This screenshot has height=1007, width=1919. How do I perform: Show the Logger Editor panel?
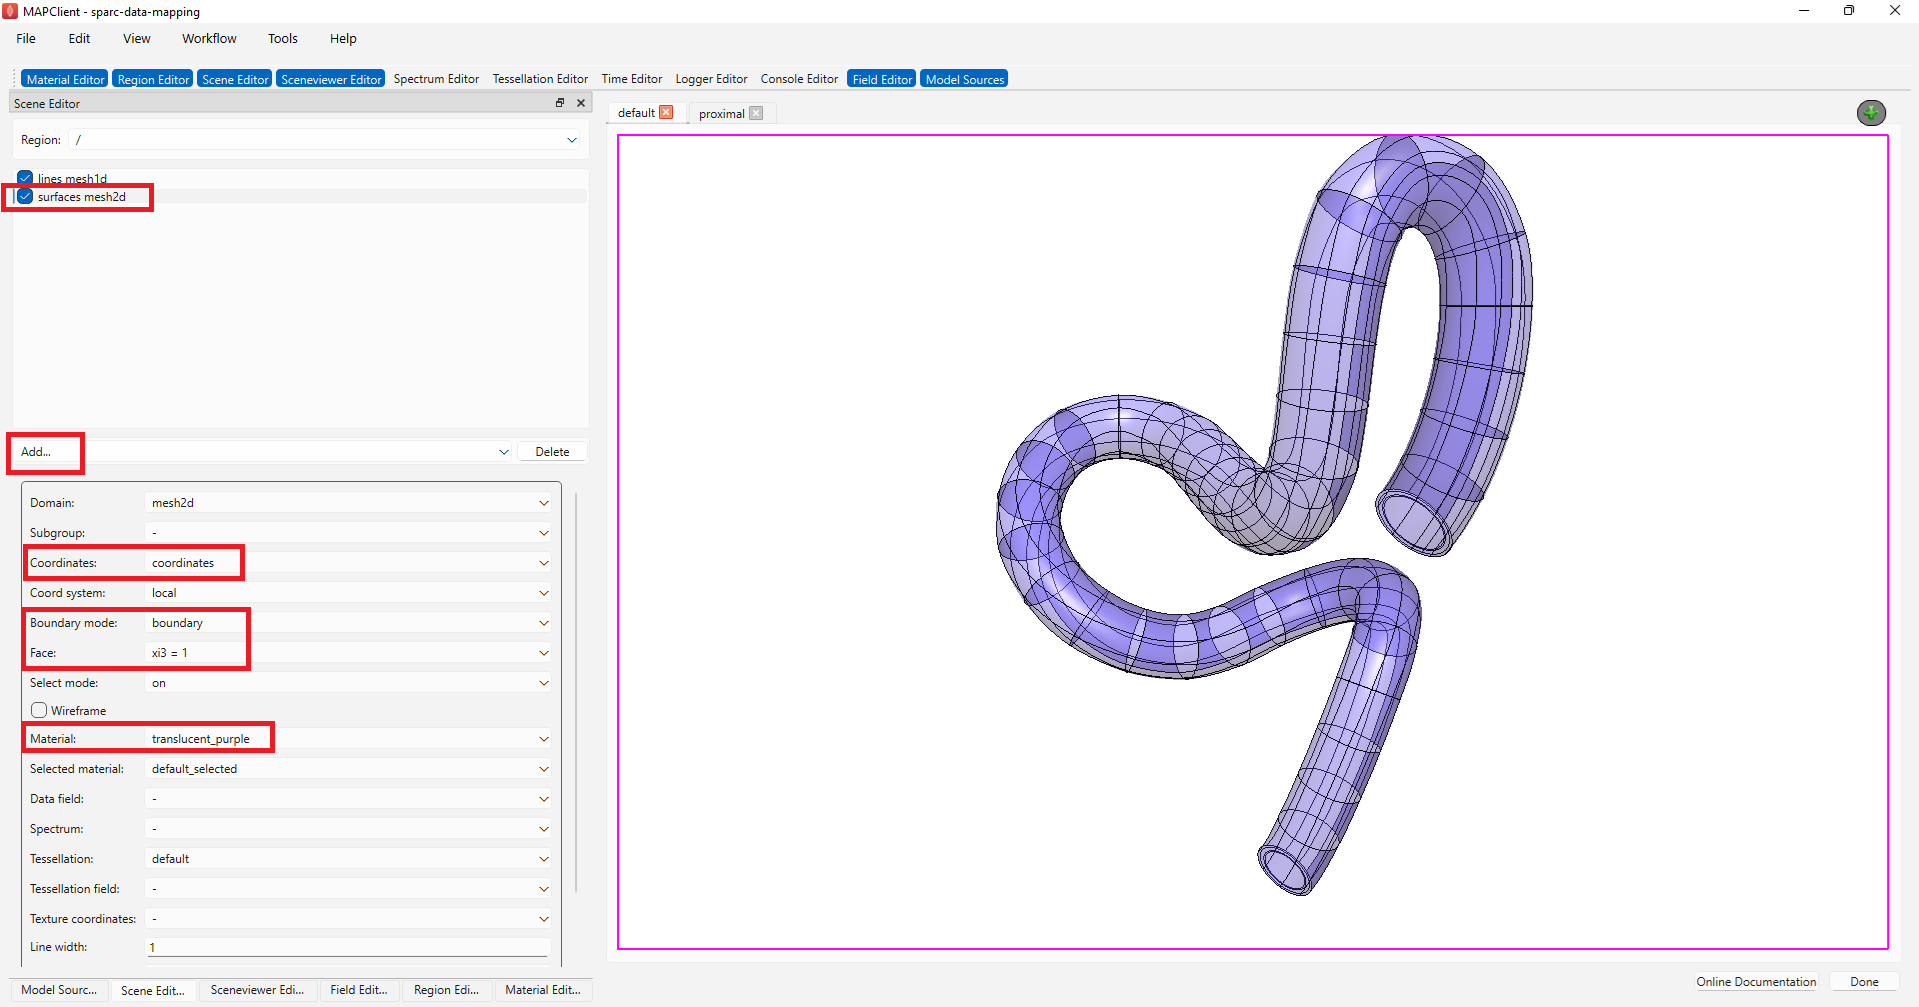(711, 79)
